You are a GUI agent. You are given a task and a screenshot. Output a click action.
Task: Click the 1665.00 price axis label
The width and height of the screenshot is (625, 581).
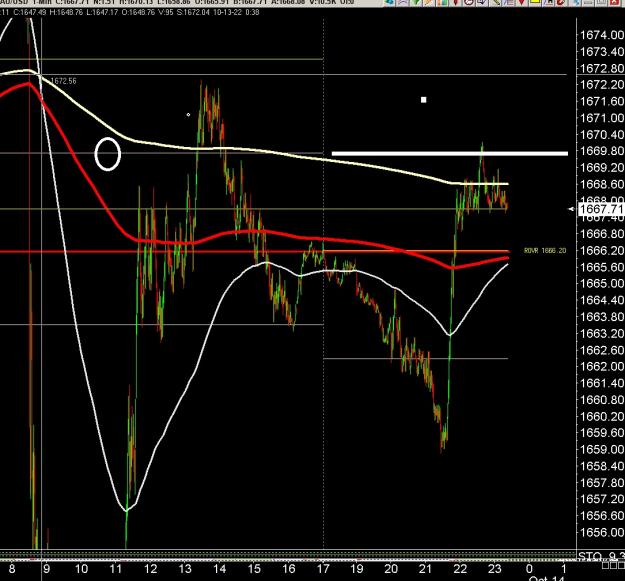601,283
